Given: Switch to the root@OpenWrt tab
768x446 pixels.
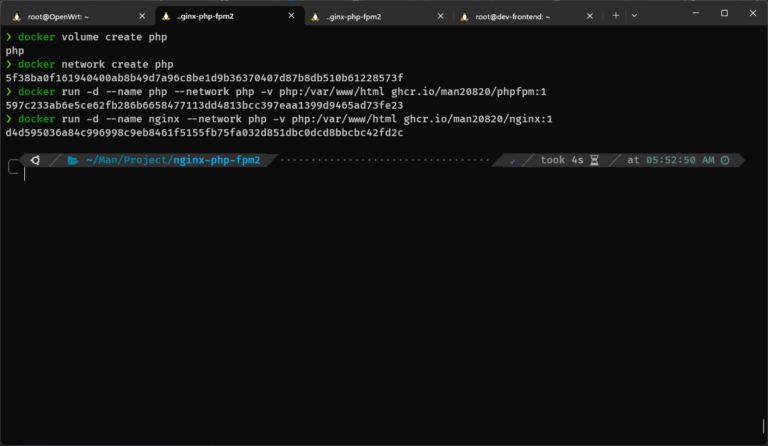Looking at the screenshot, I should (78, 16).
